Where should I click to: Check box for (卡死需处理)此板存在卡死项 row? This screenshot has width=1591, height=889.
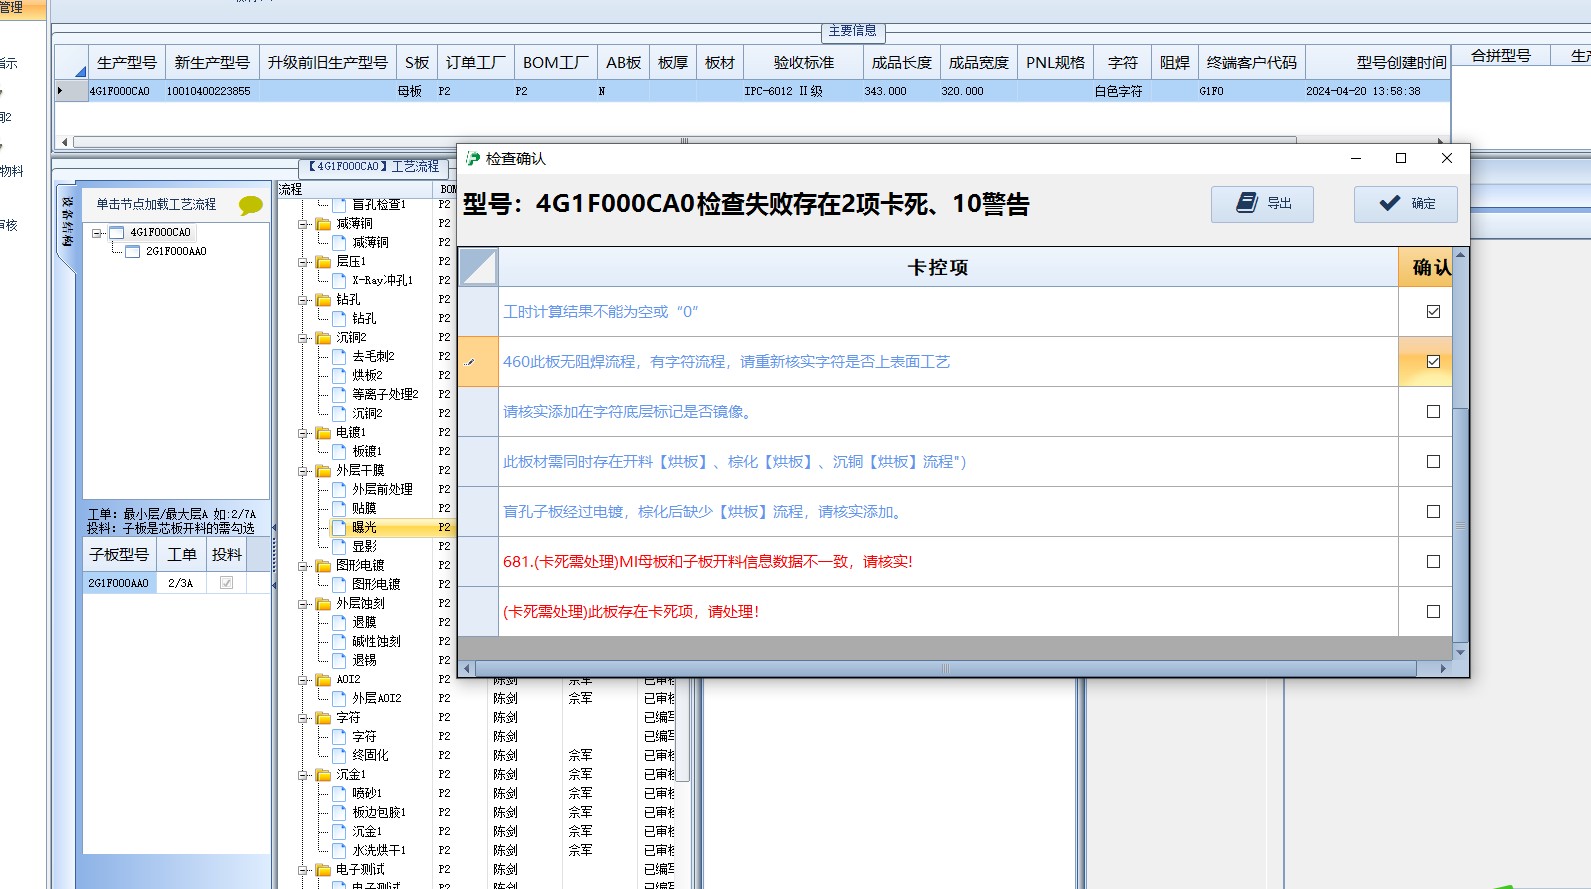point(1433,612)
